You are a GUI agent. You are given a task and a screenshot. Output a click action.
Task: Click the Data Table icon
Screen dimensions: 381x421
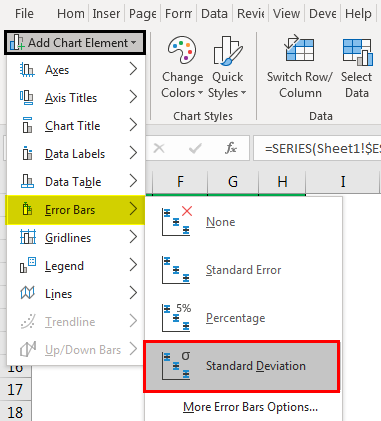(27, 182)
